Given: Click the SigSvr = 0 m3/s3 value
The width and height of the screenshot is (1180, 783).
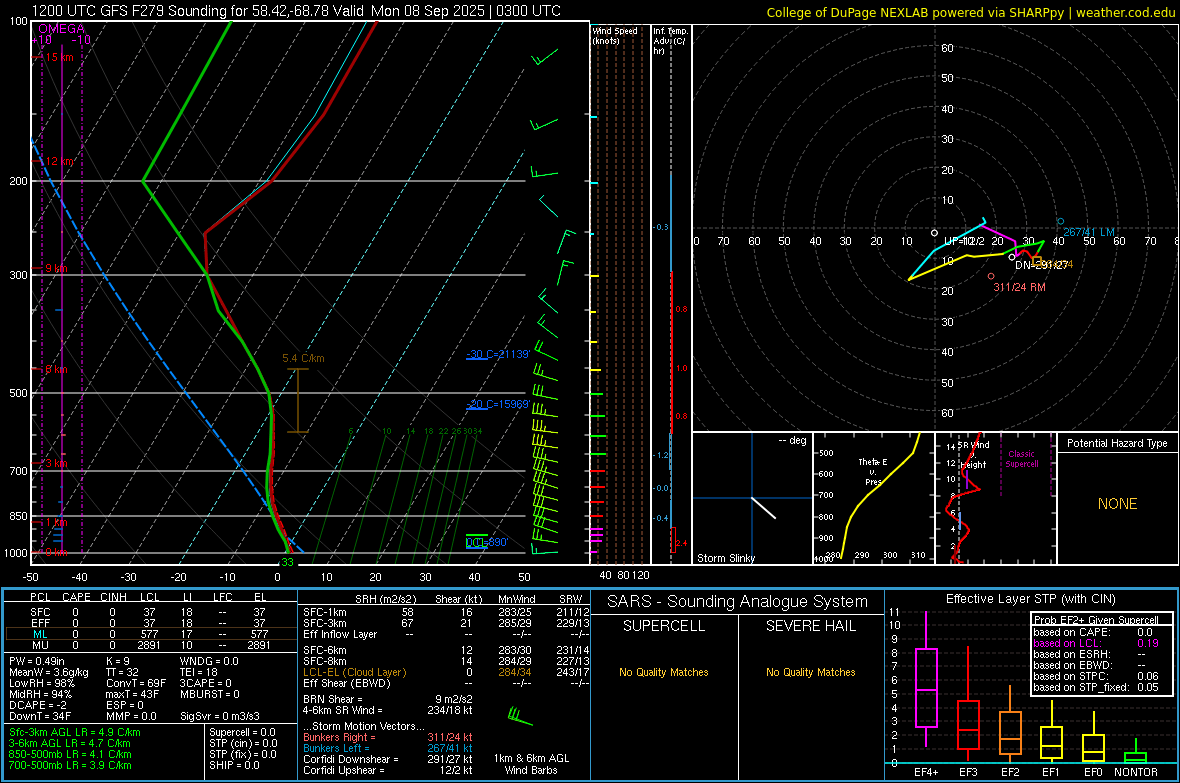Looking at the screenshot, I should point(220,716).
